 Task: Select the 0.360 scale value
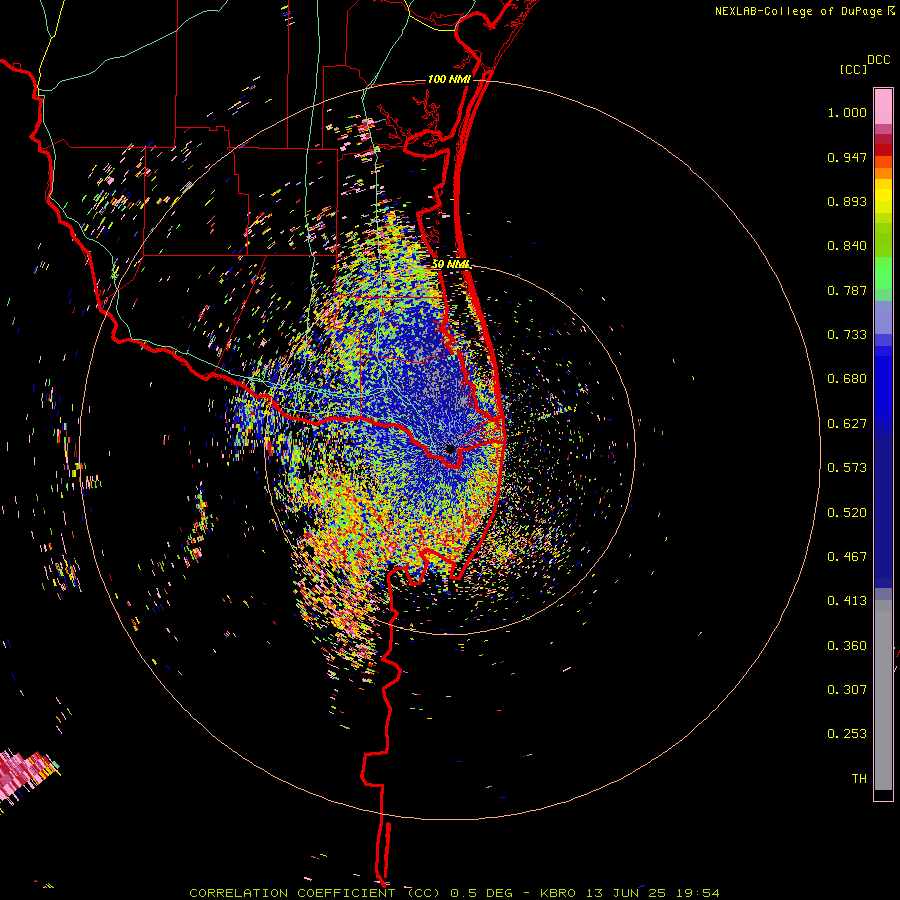847,646
